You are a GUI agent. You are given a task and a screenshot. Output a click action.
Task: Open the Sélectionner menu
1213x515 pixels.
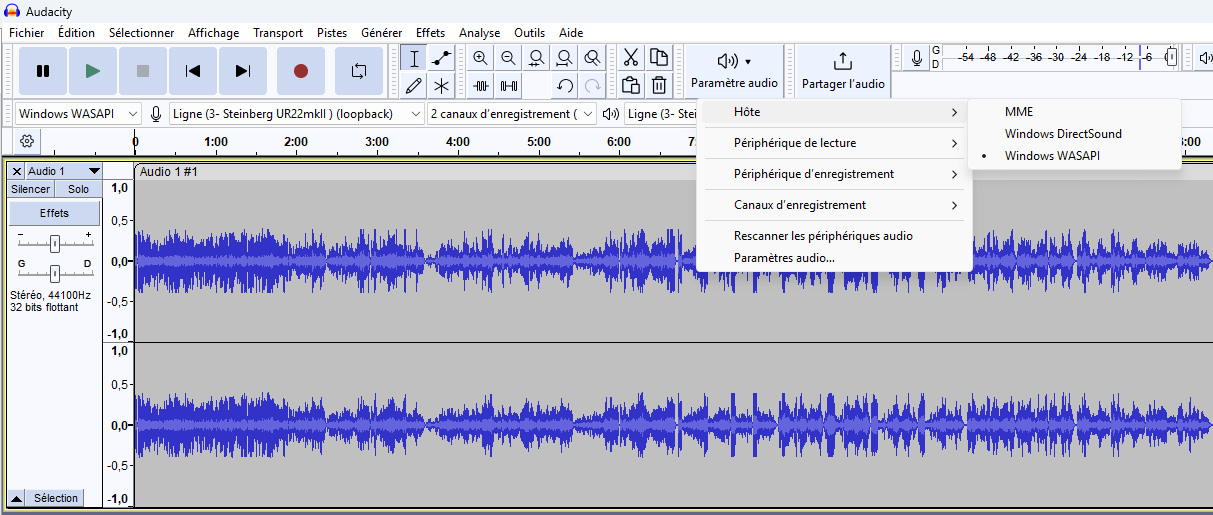tap(141, 33)
